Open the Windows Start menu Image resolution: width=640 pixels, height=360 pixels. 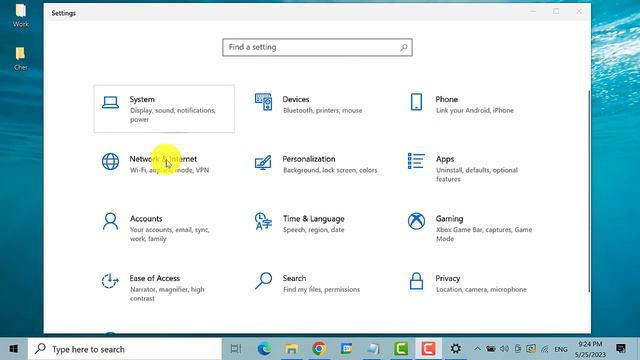[13, 349]
